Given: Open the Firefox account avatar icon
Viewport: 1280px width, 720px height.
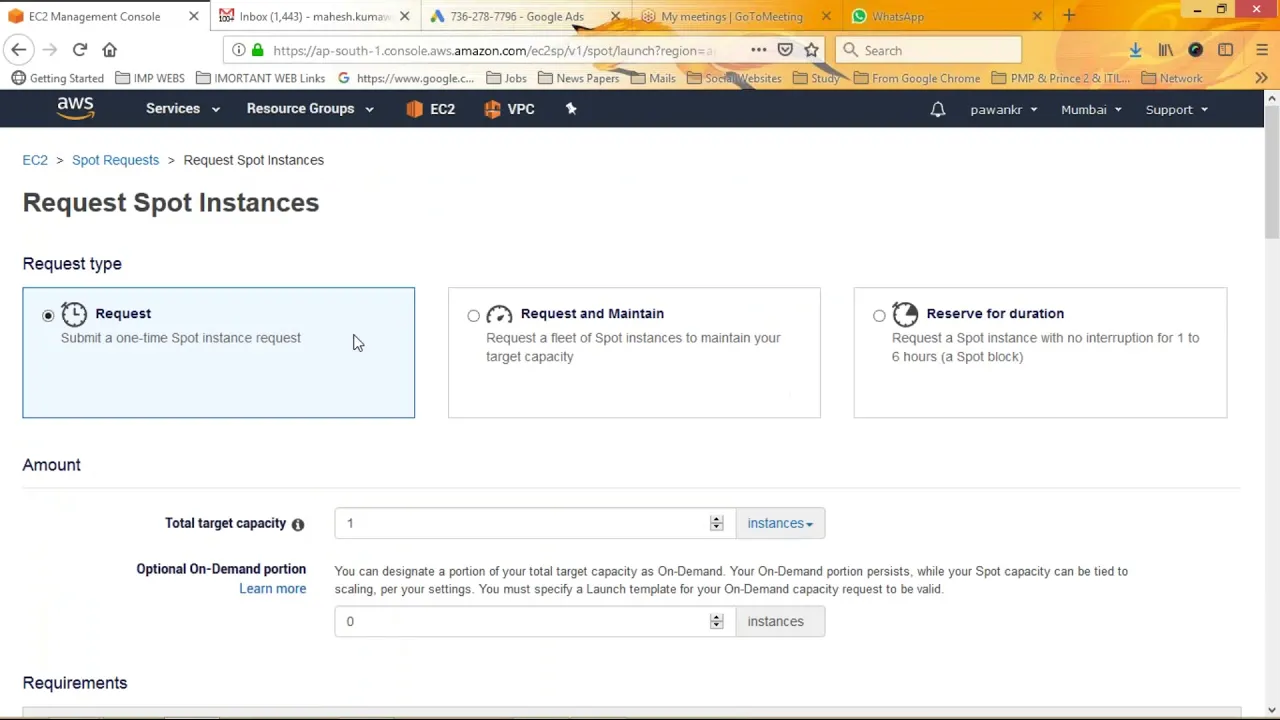Looking at the screenshot, I should click(x=1195, y=50).
